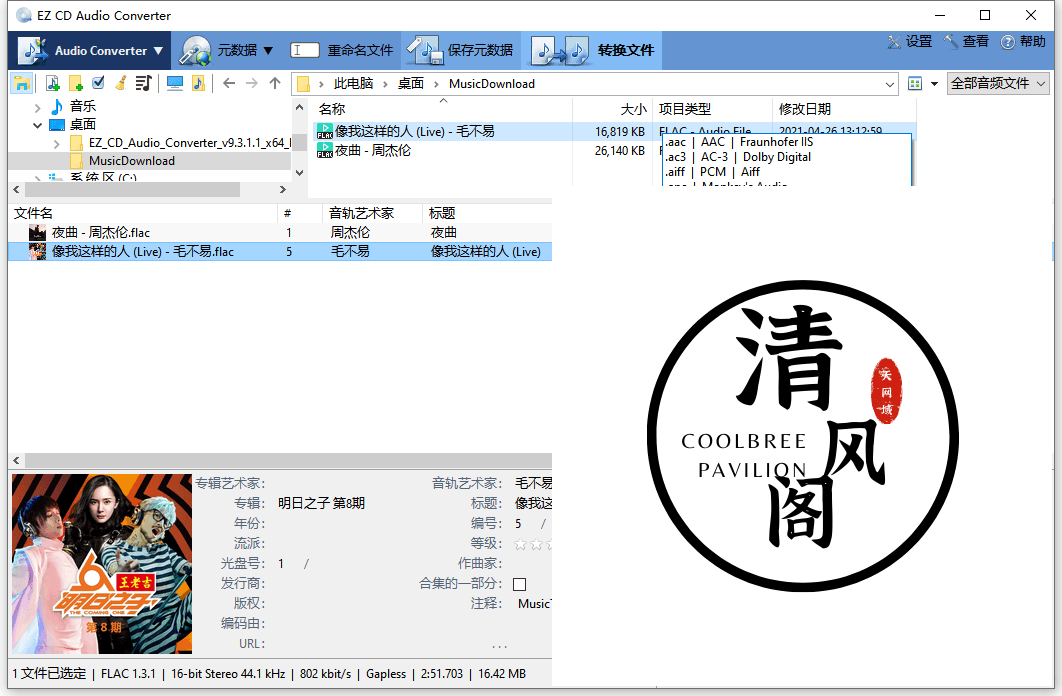The height and width of the screenshot is (696, 1062).
Task: Toggle the folder browser pane icon
Action: 22,83
